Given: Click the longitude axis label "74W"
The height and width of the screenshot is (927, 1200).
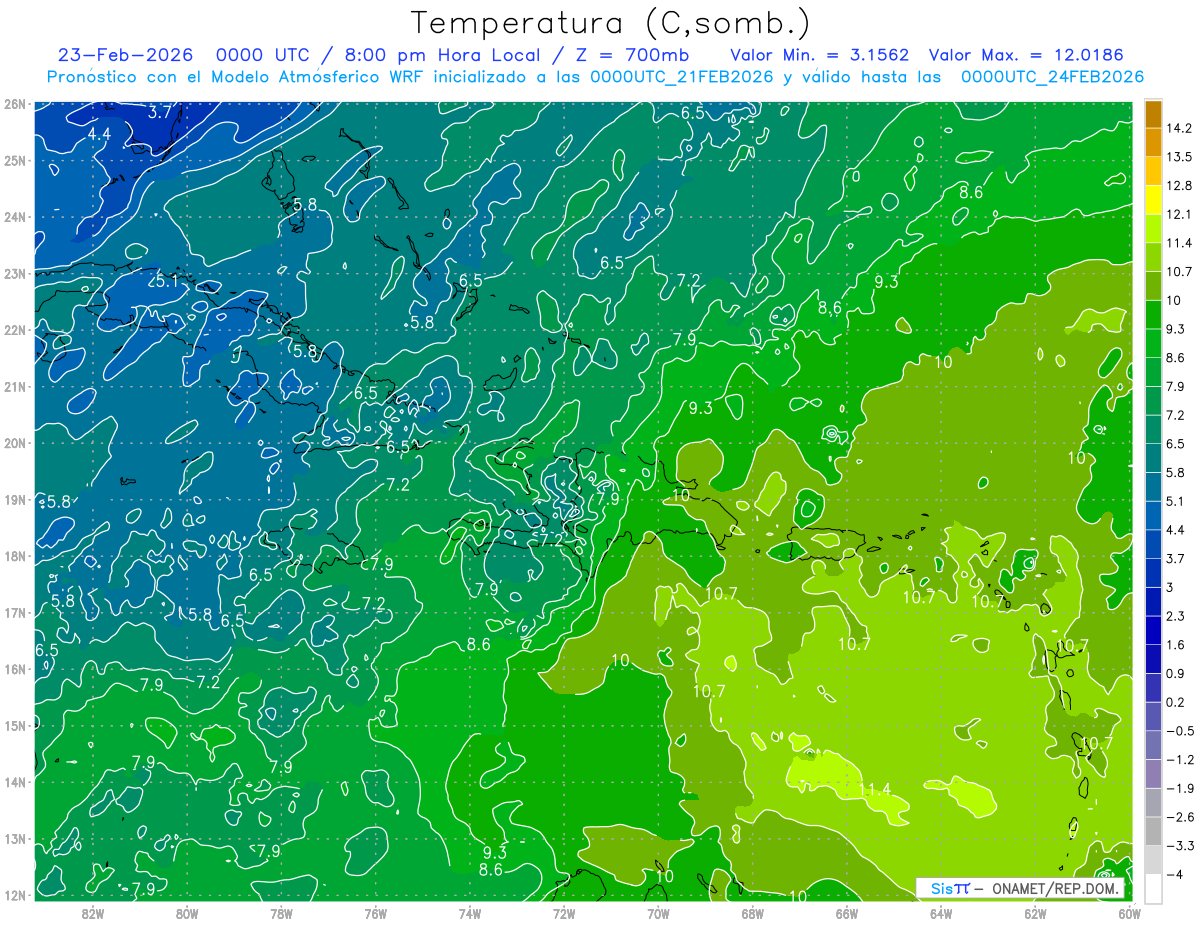Looking at the screenshot, I should coord(470,912).
